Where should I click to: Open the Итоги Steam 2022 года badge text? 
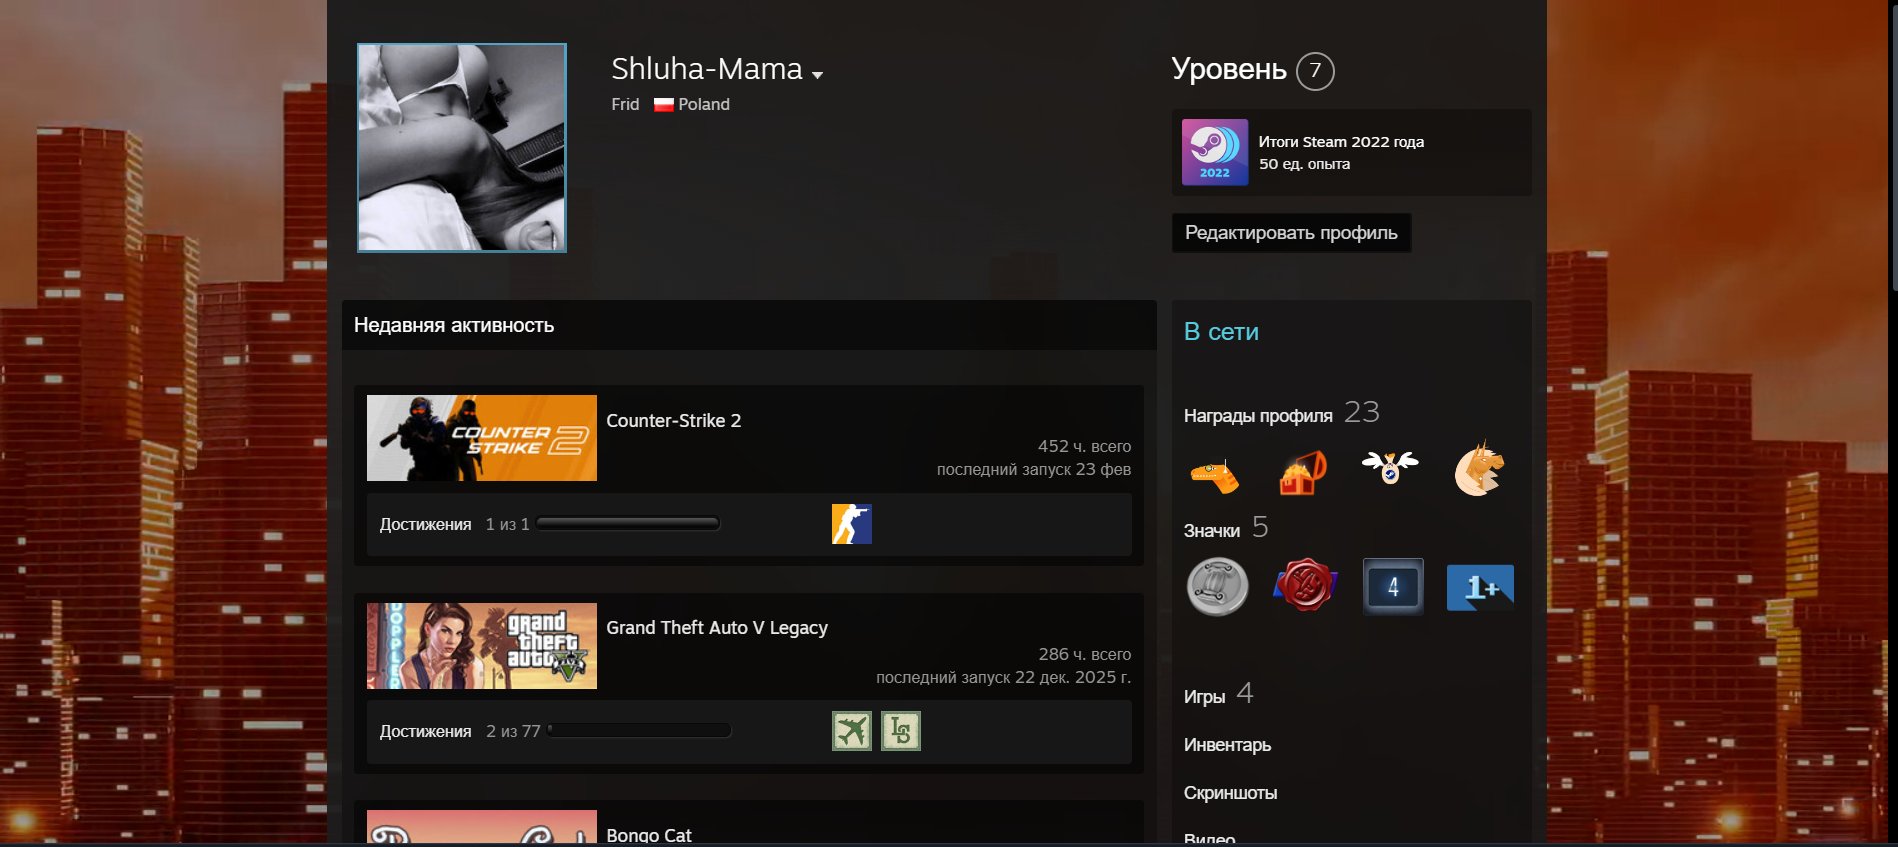coord(1341,142)
